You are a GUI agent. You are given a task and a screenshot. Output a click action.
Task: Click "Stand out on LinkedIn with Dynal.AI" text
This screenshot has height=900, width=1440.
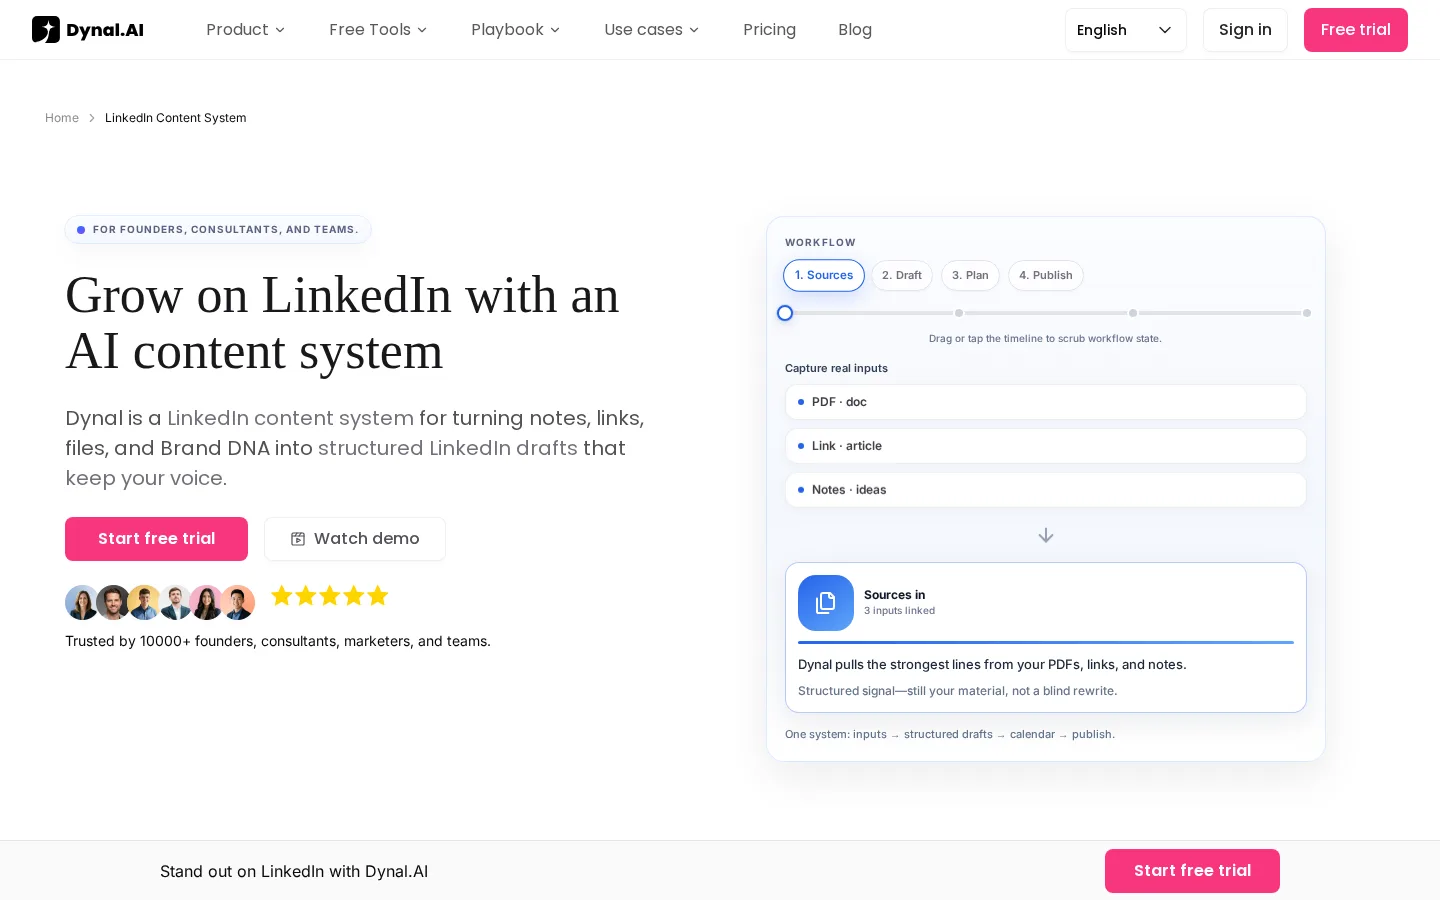[294, 872]
